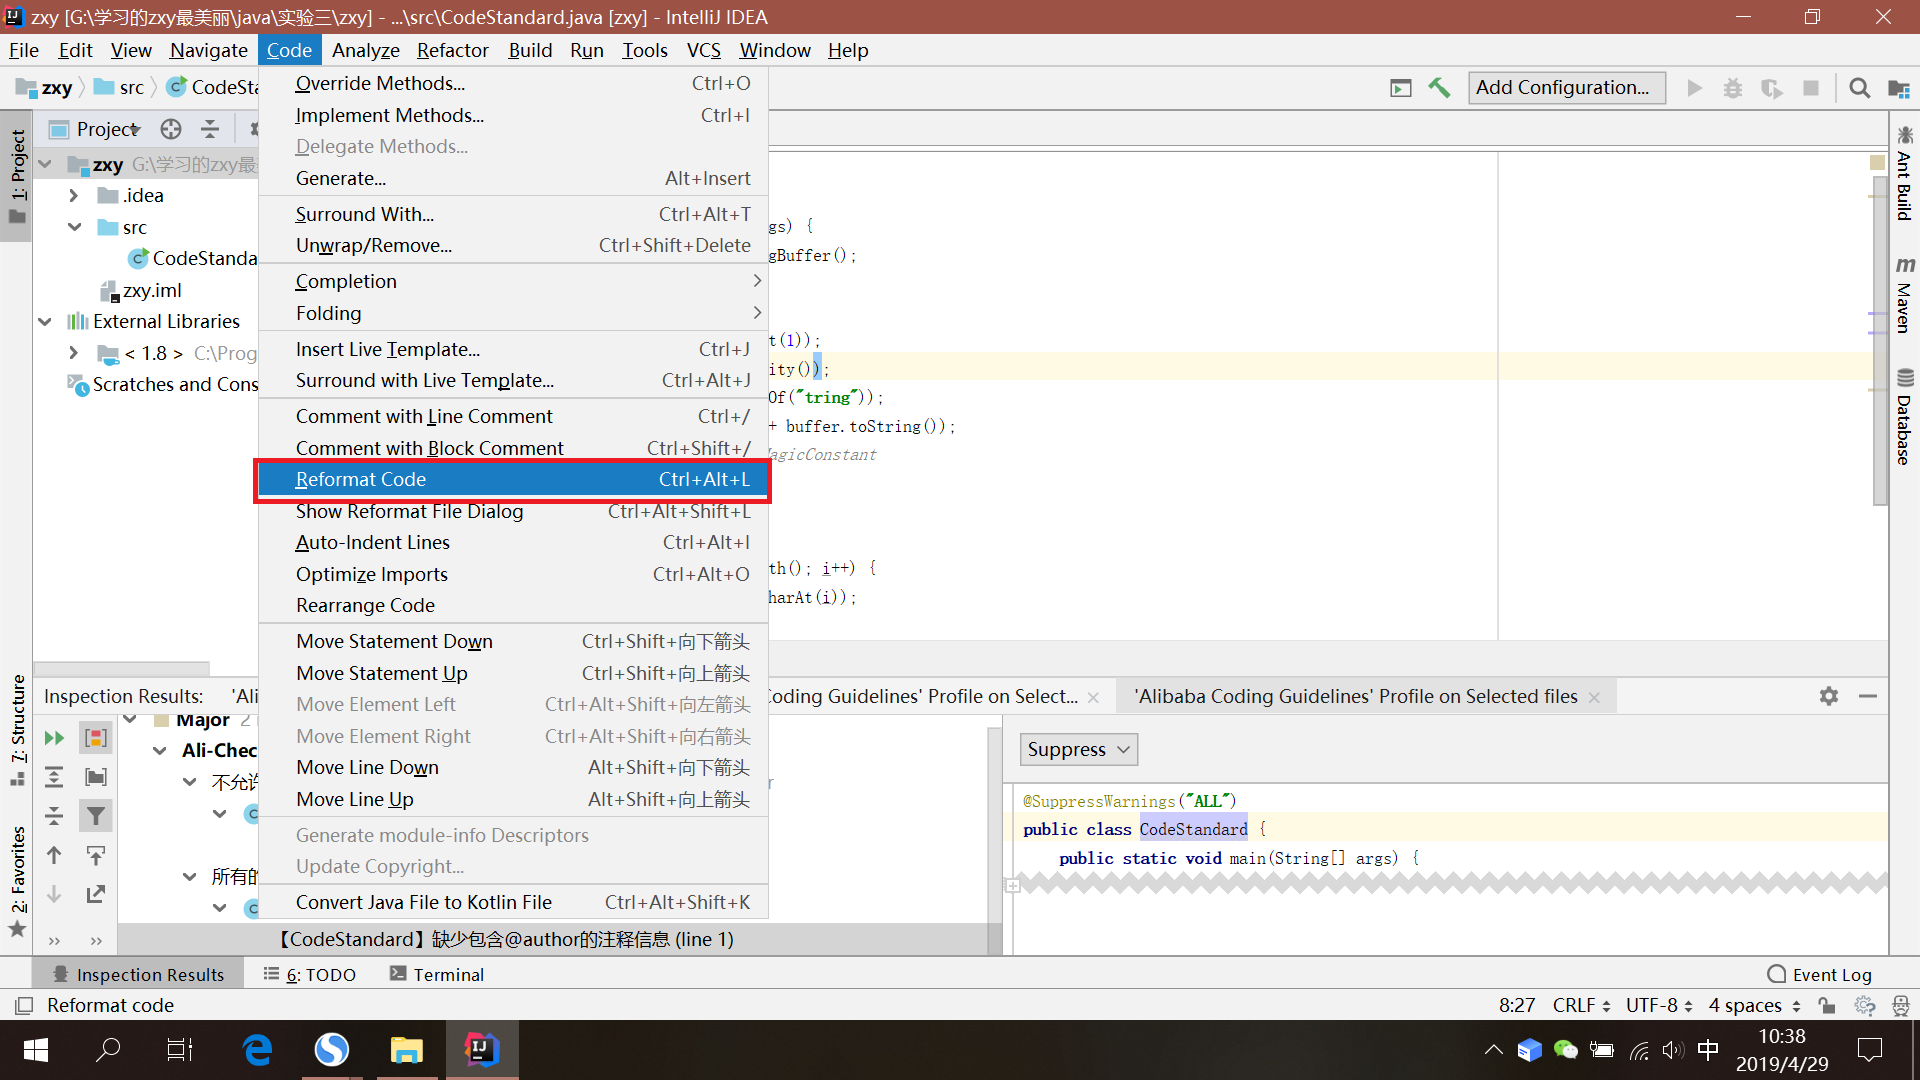1920x1080 pixels.
Task: Click Expand All in inspection results toolbar
Action: pos(54,777)
